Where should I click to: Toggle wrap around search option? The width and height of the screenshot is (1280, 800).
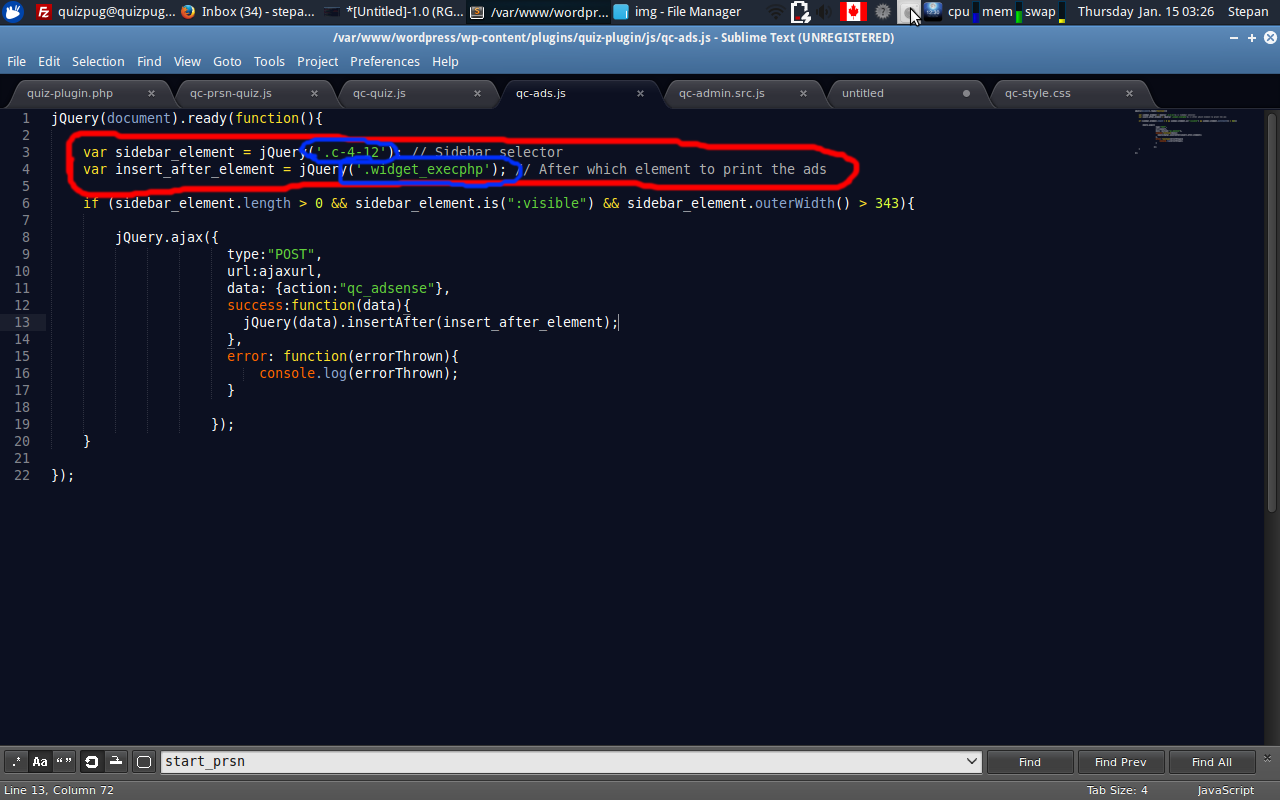[x=92, y=762]
